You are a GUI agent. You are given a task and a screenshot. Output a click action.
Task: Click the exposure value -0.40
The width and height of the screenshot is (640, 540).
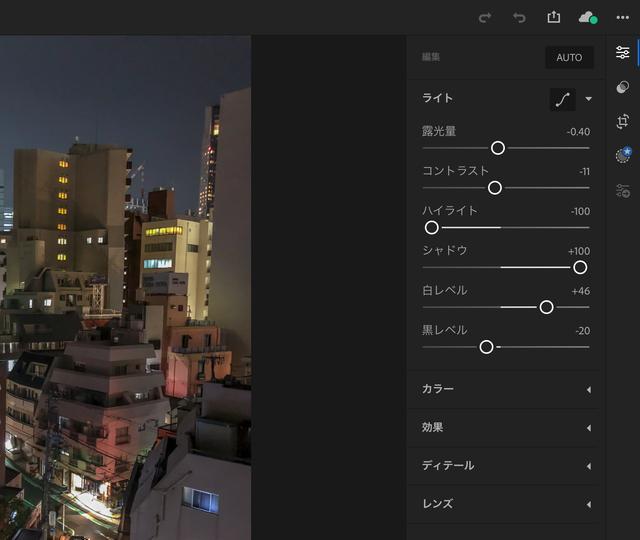click(578, 132)
